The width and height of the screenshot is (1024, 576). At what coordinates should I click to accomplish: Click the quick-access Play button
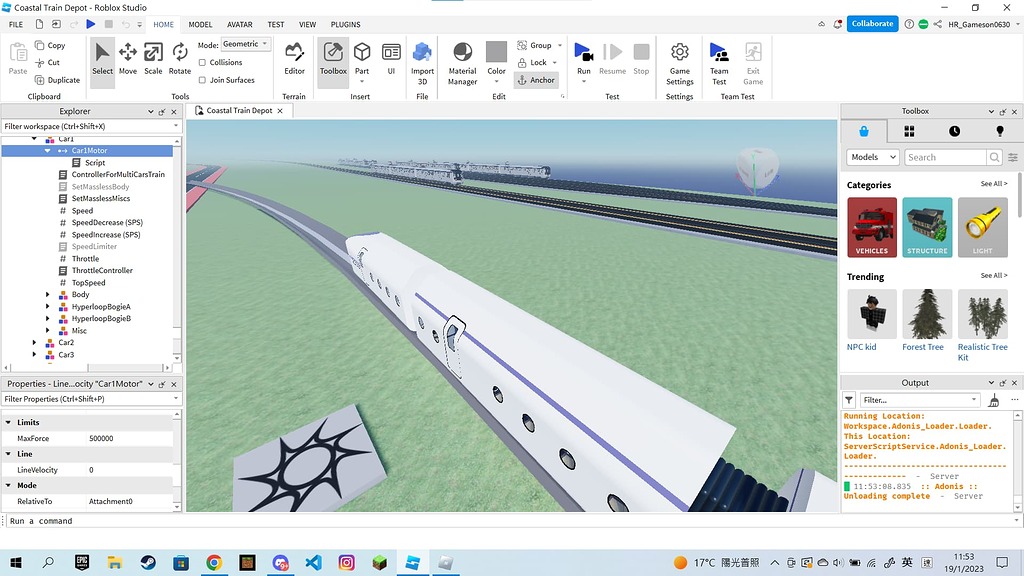click(91, 24)
